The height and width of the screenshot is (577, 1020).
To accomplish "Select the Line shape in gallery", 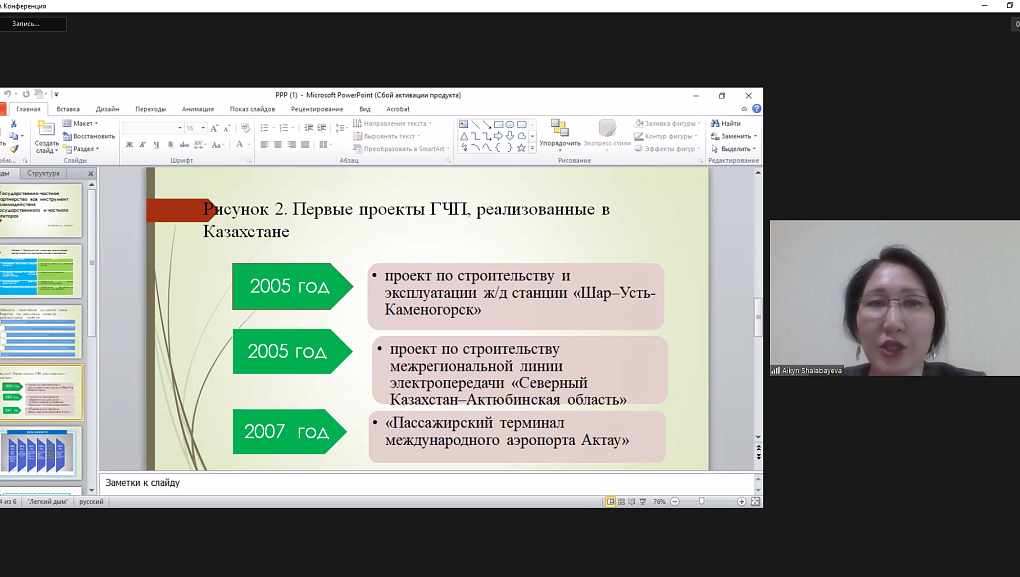I will click(x=475, y=124).
